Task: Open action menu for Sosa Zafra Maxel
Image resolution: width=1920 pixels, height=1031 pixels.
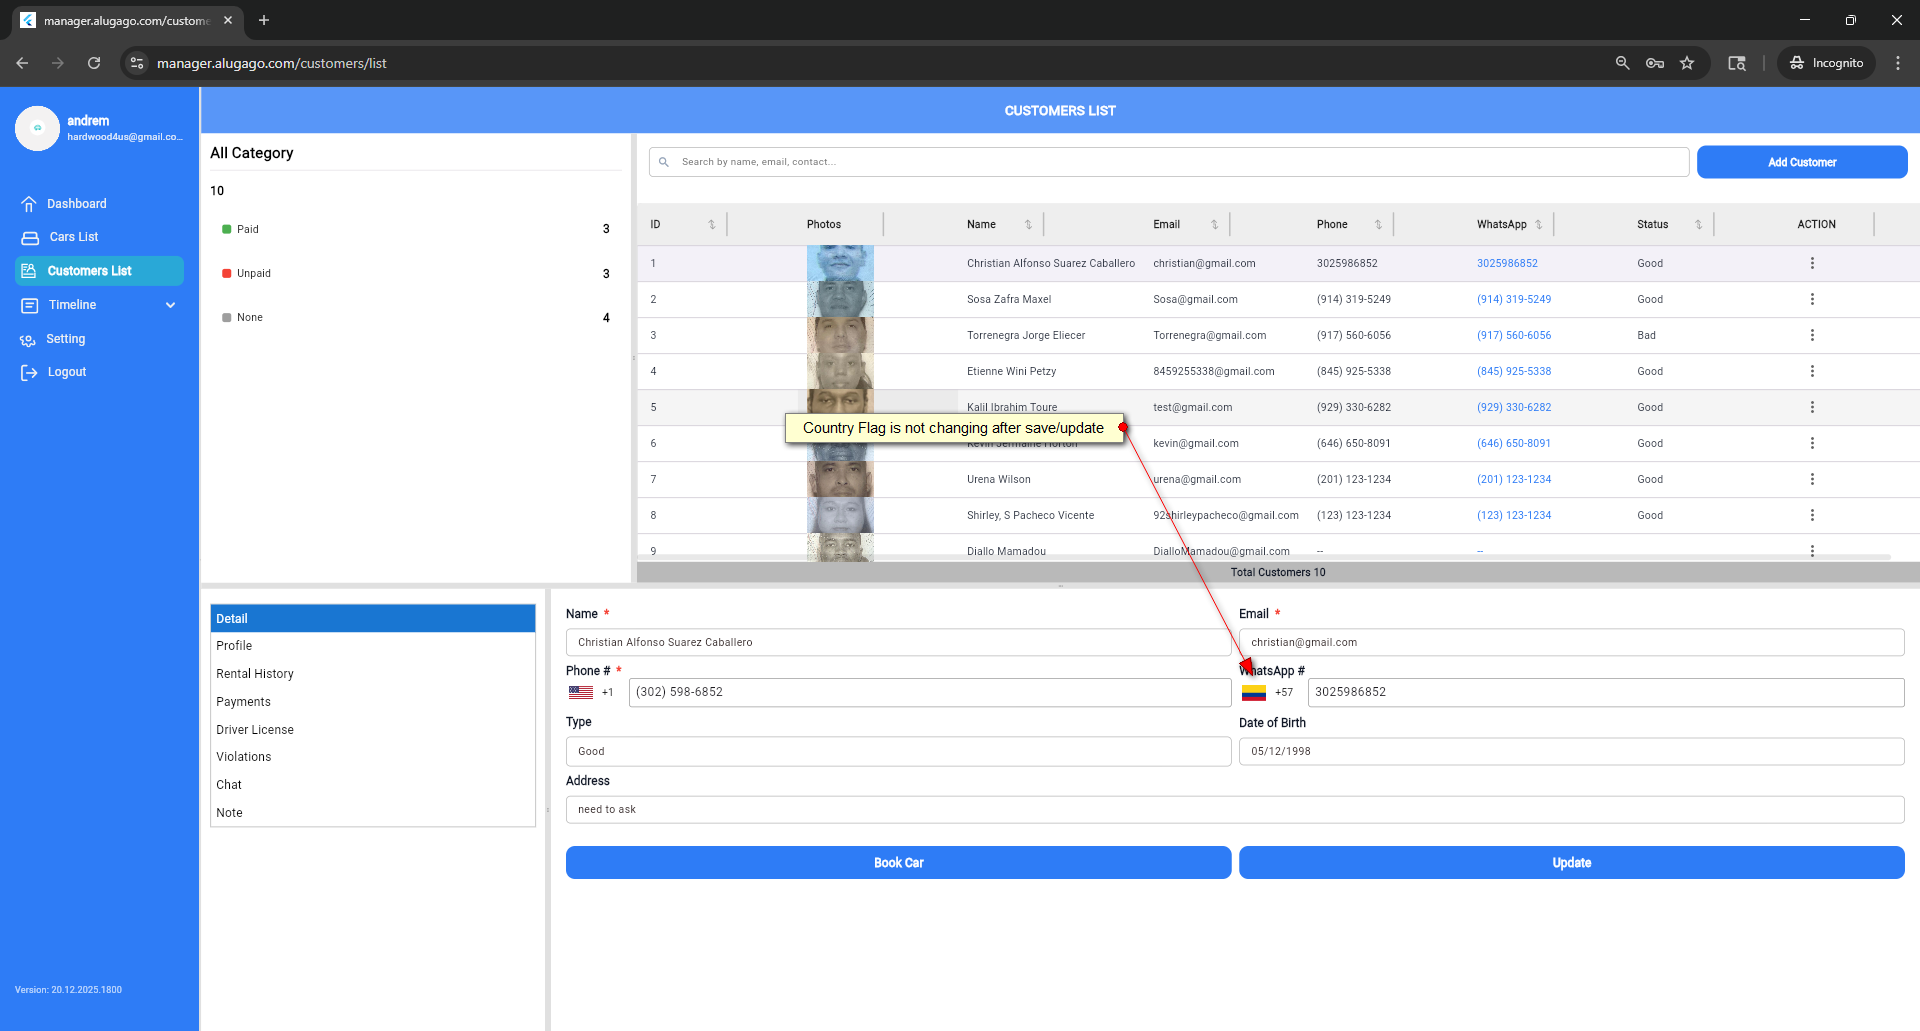Action: pos(1811,299)
